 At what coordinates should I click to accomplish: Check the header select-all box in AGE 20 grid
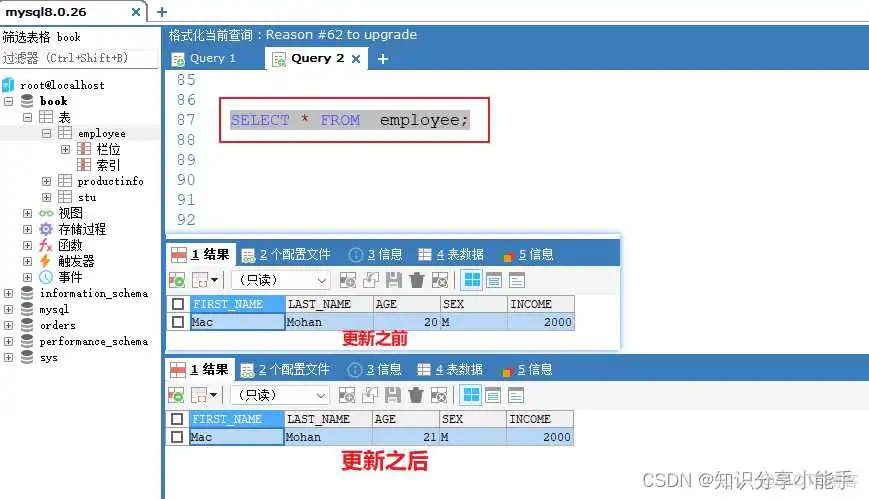(x=178, y=304)
